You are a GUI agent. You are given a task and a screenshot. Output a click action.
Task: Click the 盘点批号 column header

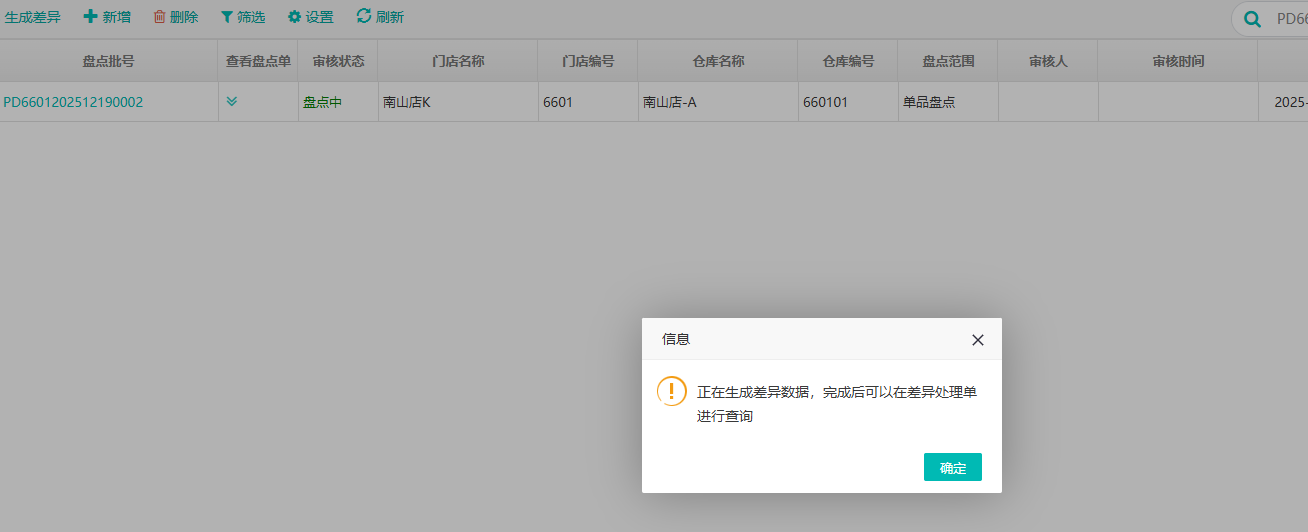coord(108,61)
